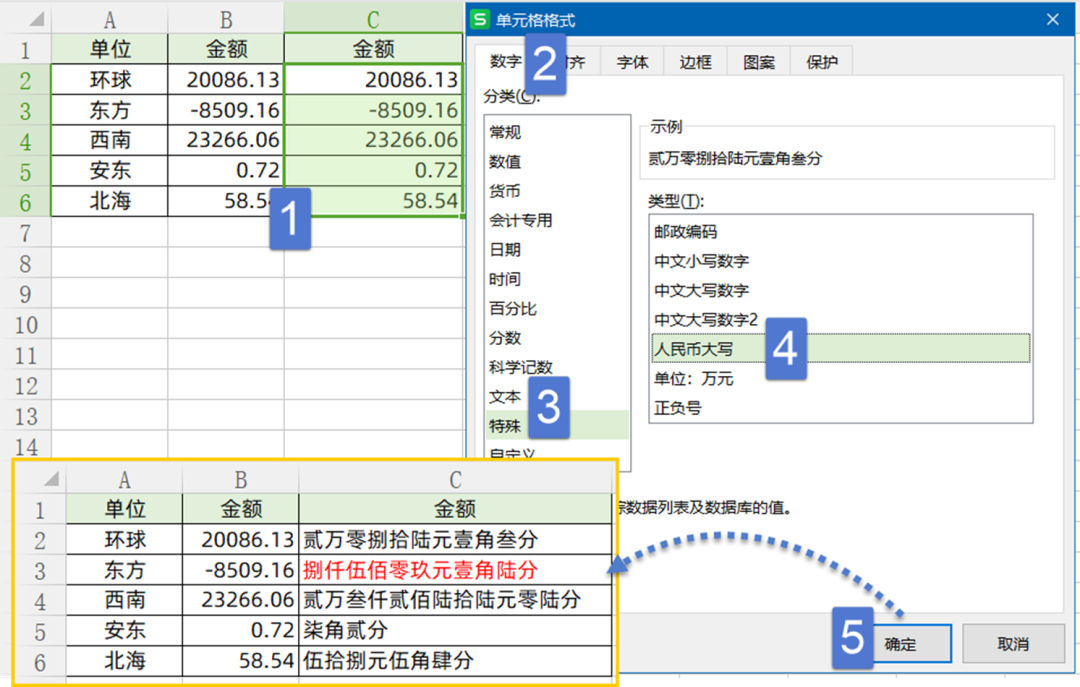Choose 中文大写数字 type
Screen dimensions: 1080x687
(x=840, y=290)
